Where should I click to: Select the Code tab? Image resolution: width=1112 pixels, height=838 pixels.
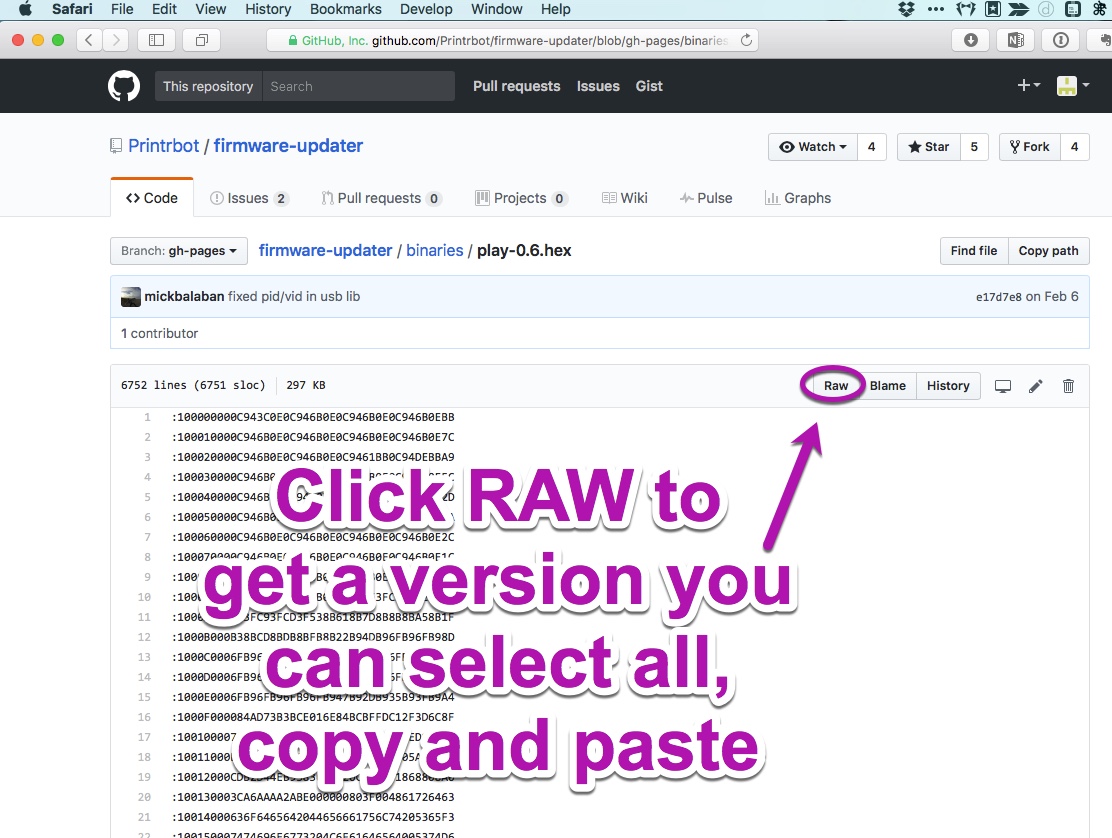point(152,198)
